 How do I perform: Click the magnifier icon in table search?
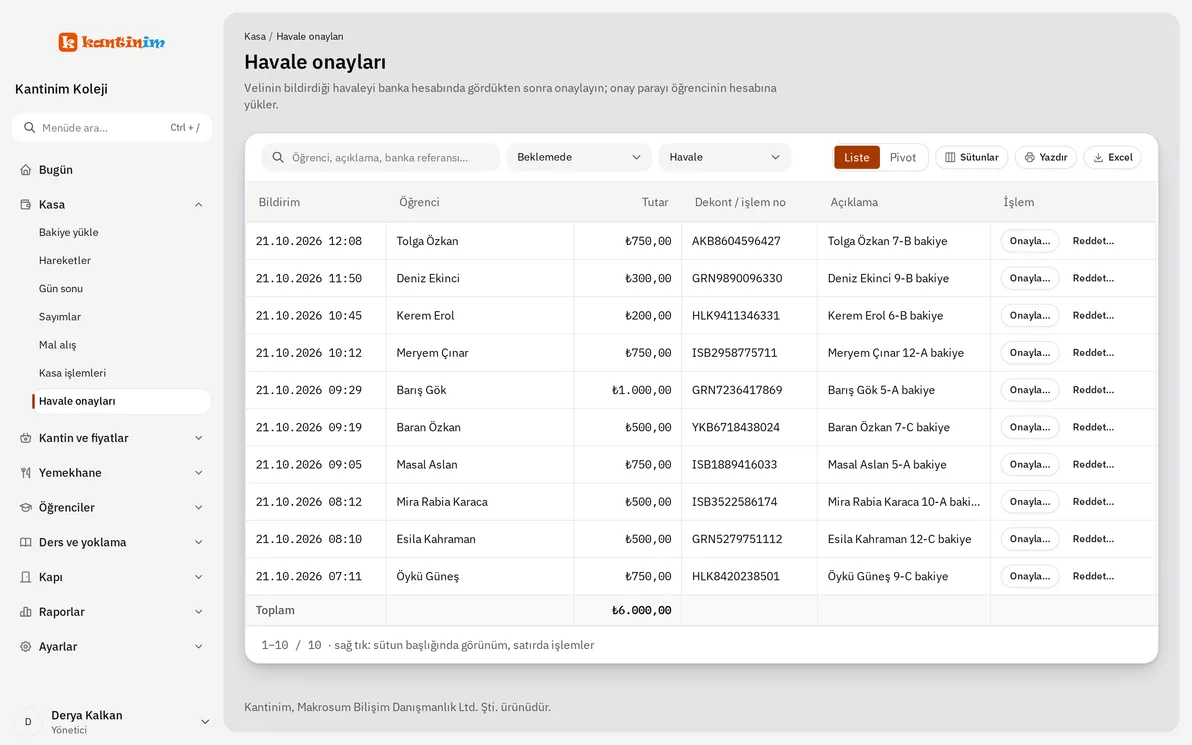(278, 157)
